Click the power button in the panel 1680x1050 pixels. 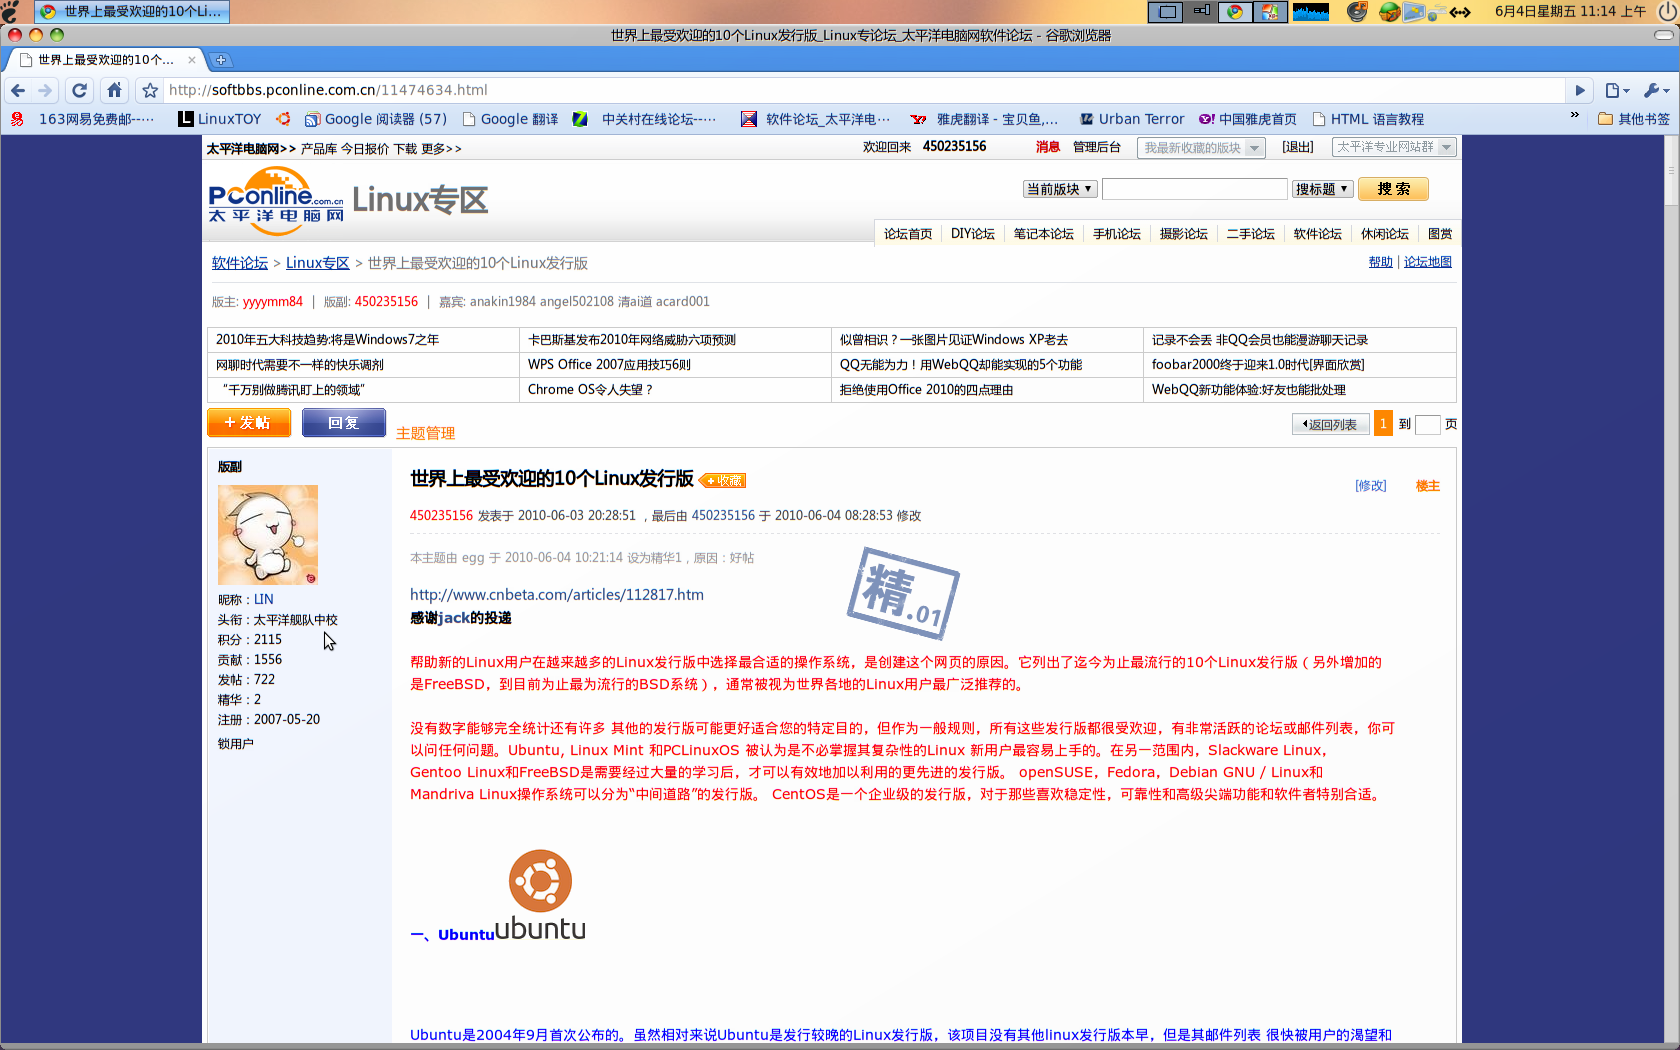tap(1667, 12)
